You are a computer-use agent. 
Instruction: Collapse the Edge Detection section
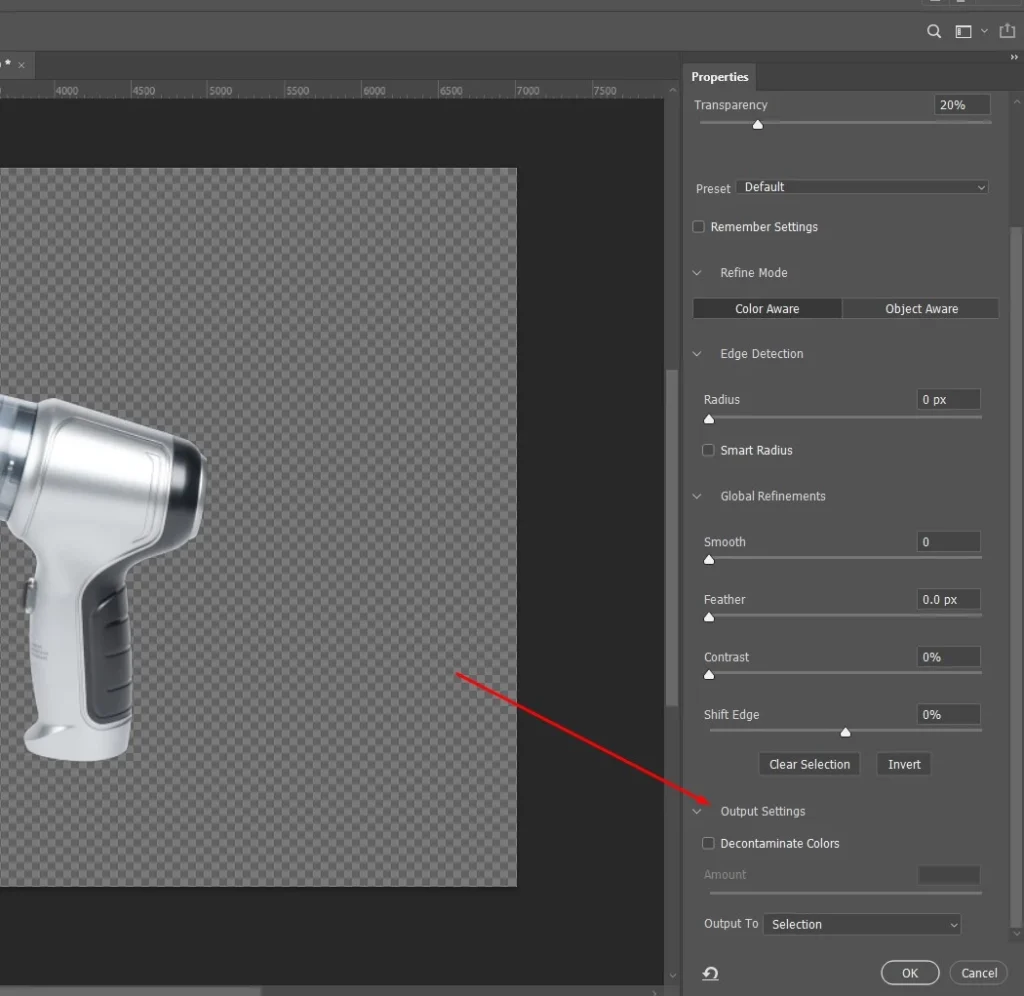[698, 354]
